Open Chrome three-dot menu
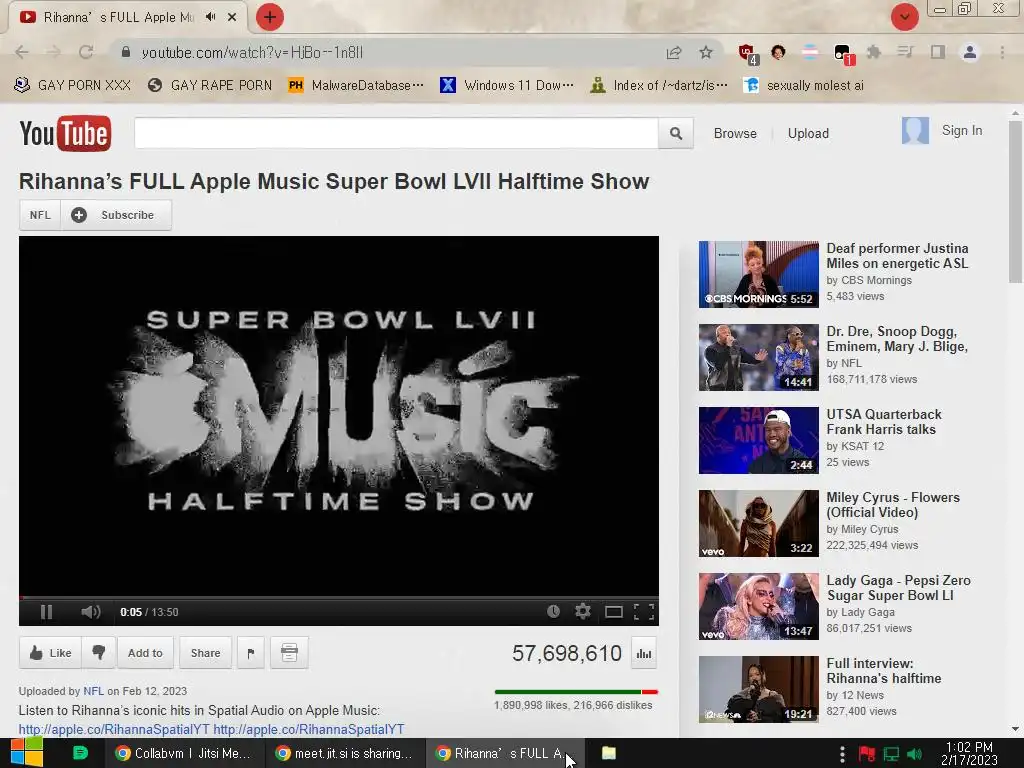This screenshot has height=768, width=1024. point(1002,52)
